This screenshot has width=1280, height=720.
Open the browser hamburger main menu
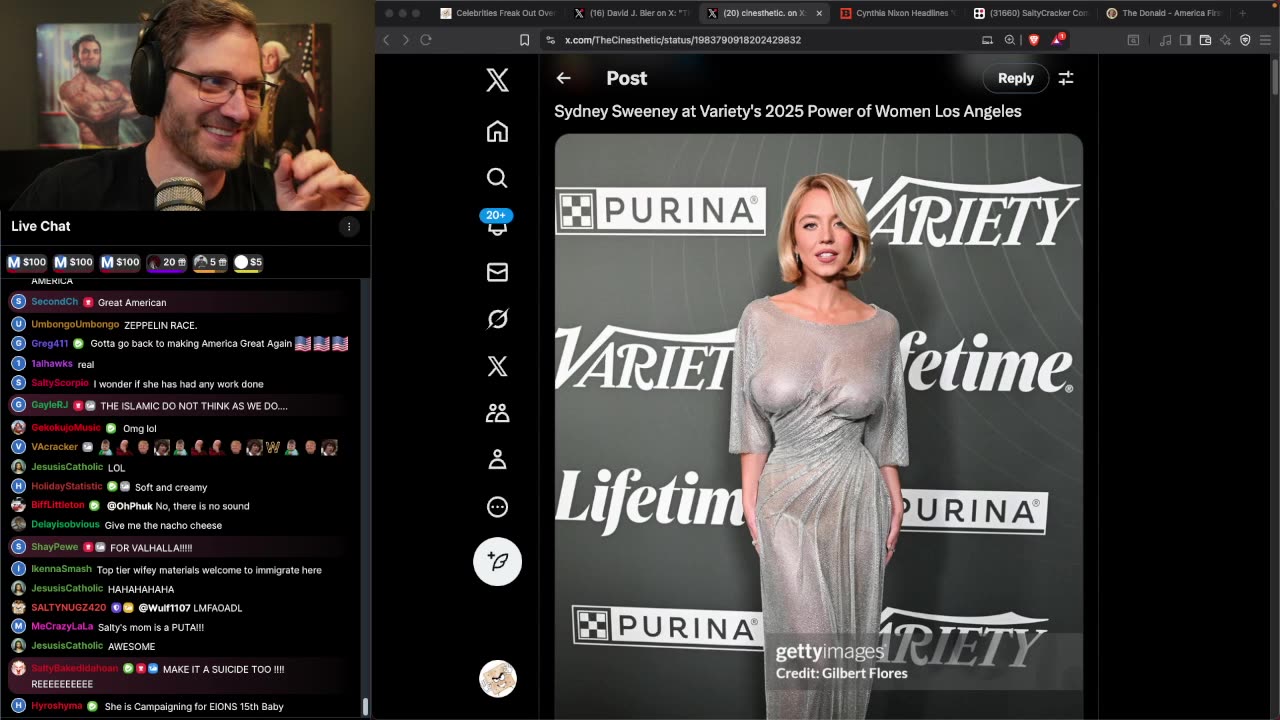(1265, 40)
